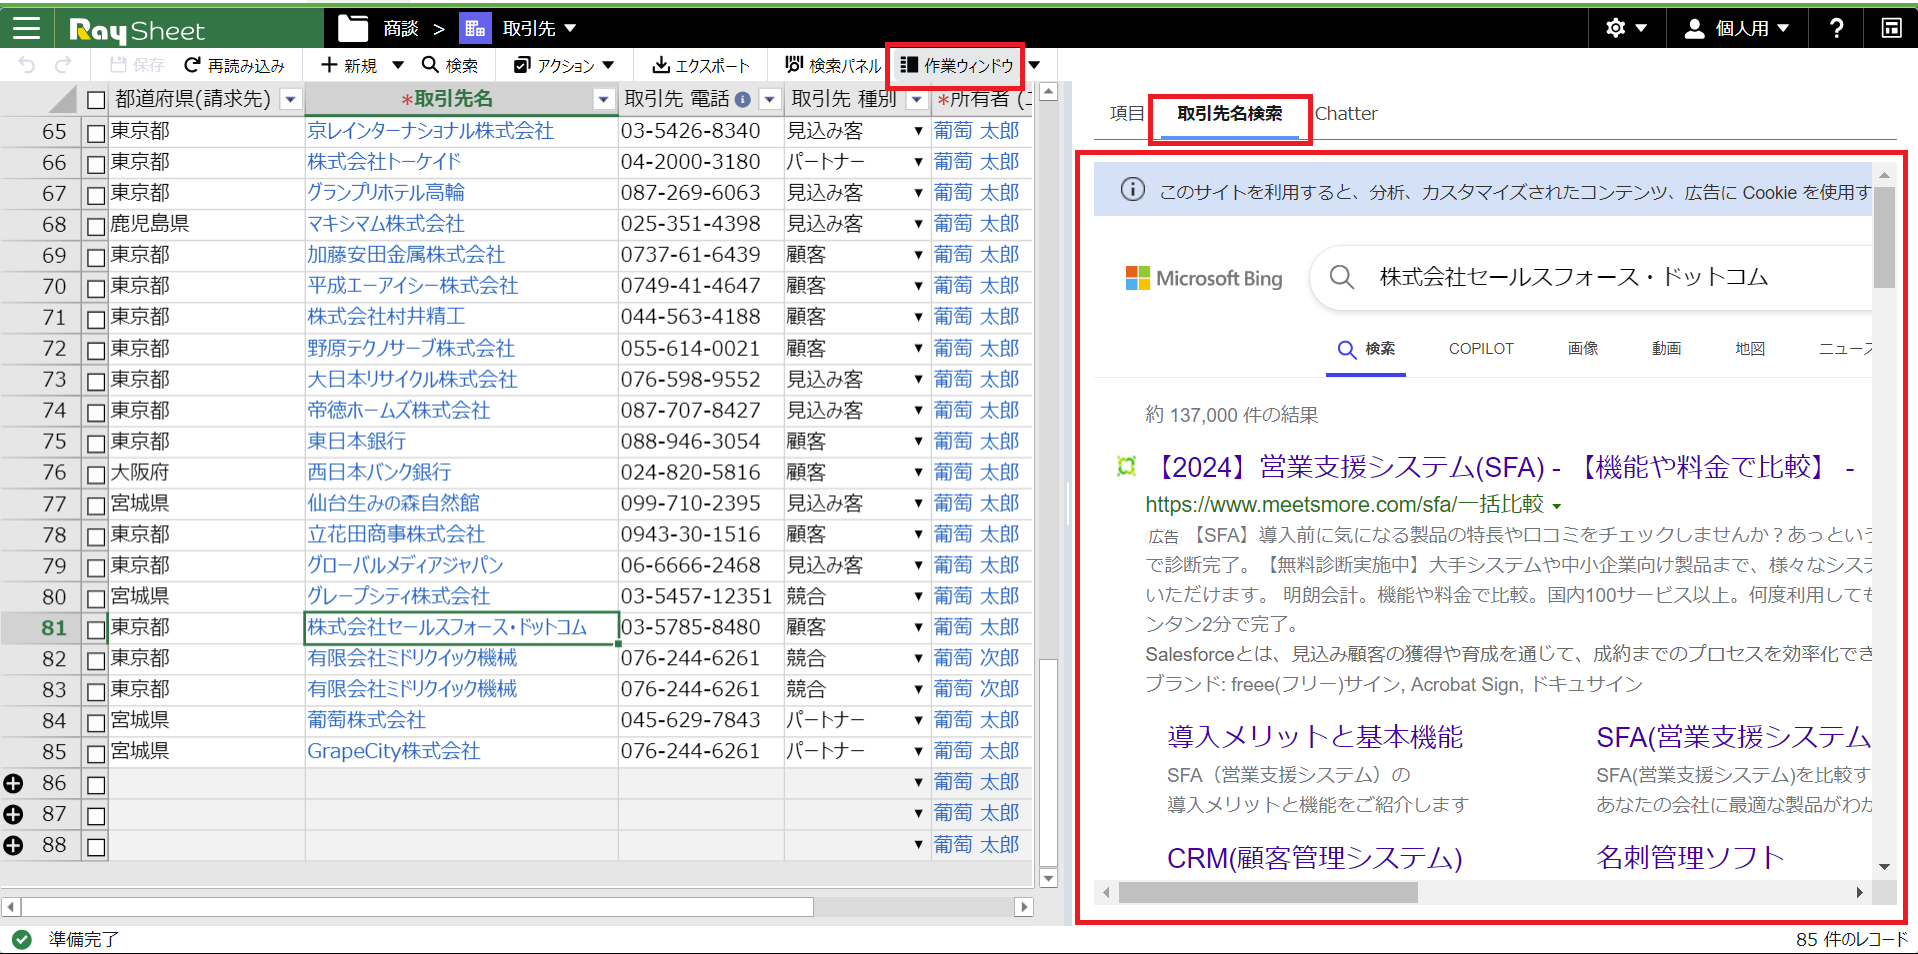Open the 個人用 user menu
The width and height of the screenshot is (1918, 954).
pyautogui.click(x=1736, y=28)
